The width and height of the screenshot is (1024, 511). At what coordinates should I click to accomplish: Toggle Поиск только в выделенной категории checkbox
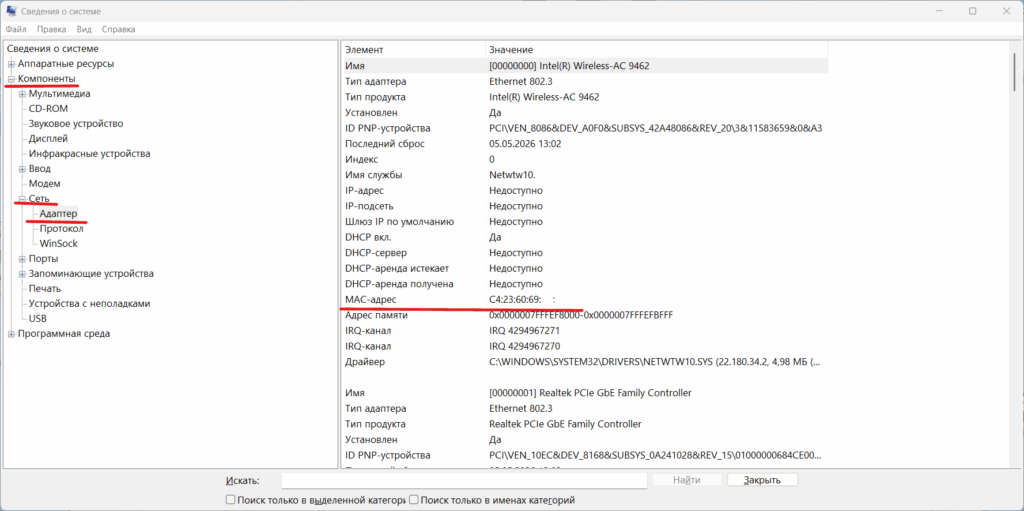point(230,500)
